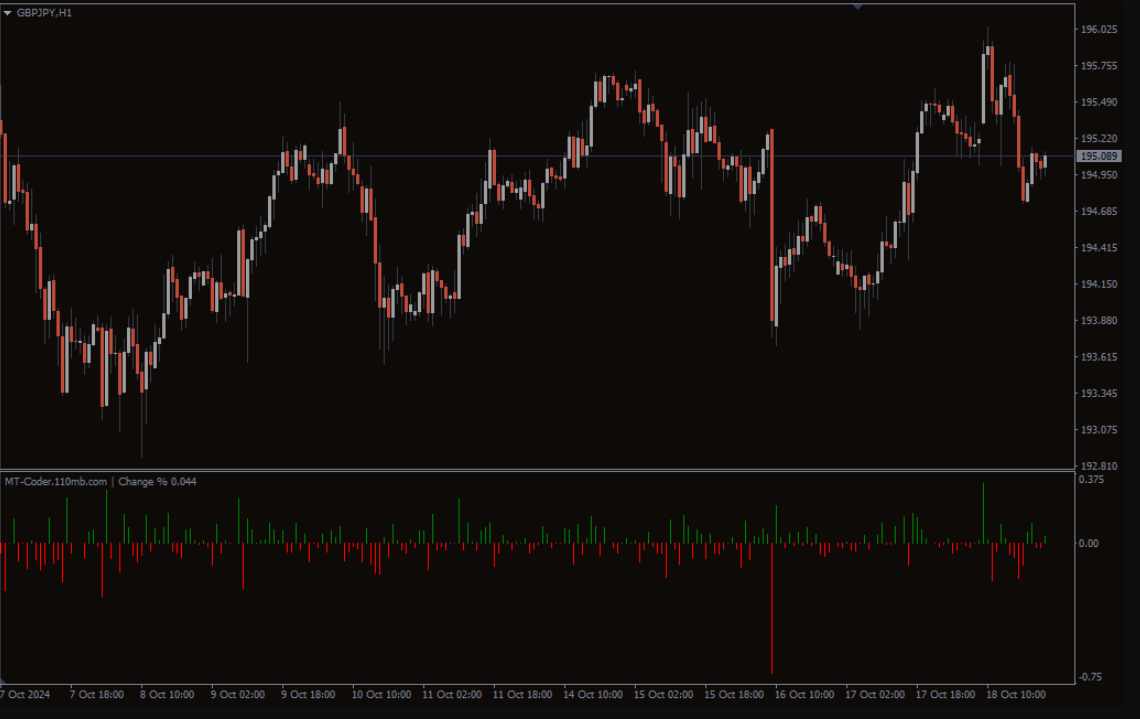
Task: Click the 0.375 indicator scale value
Action: (x=1092, y=479)
